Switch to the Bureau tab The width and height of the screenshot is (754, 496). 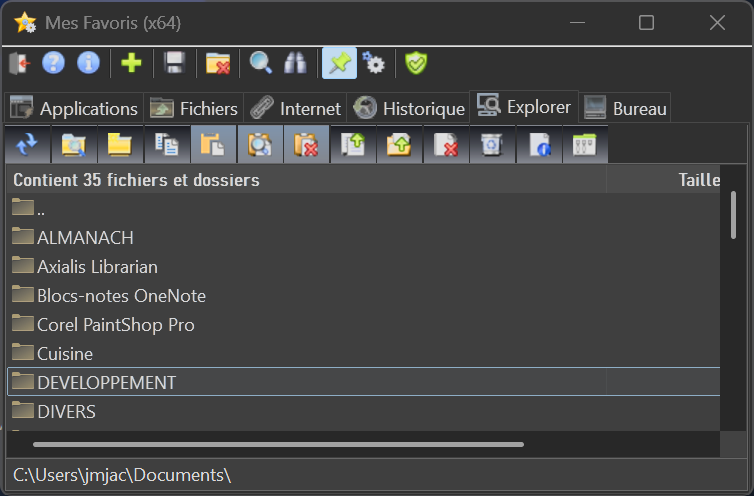tap(626, 108)
